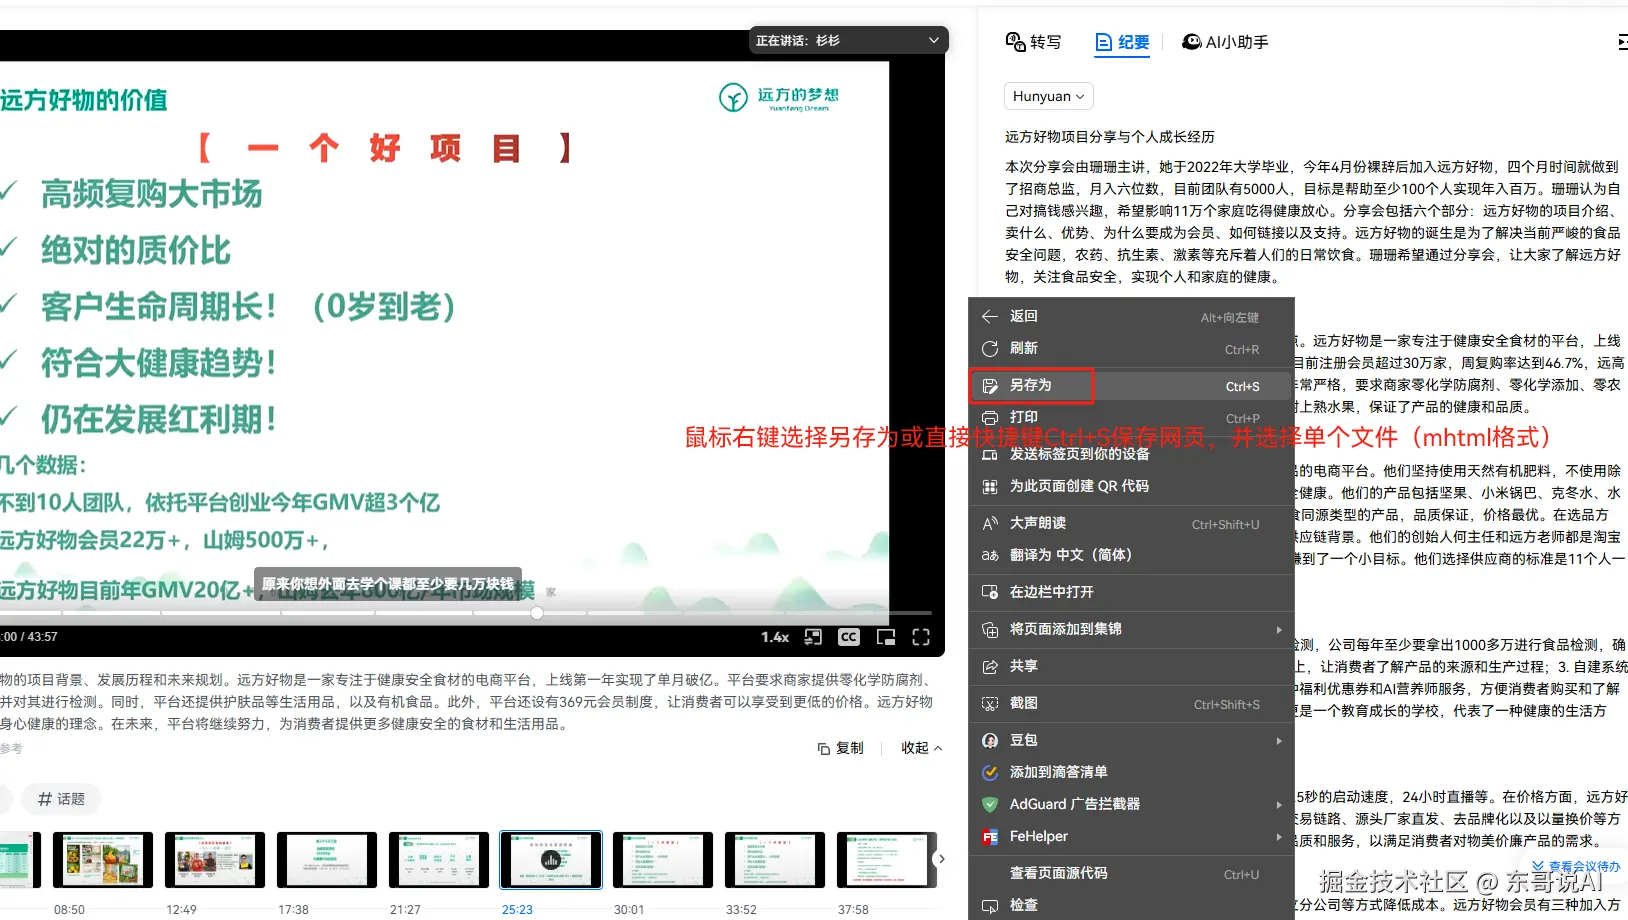Choose 为此页面创建 QR 代码
This screenshot has height=920, width=1628.
point(1131,486)
